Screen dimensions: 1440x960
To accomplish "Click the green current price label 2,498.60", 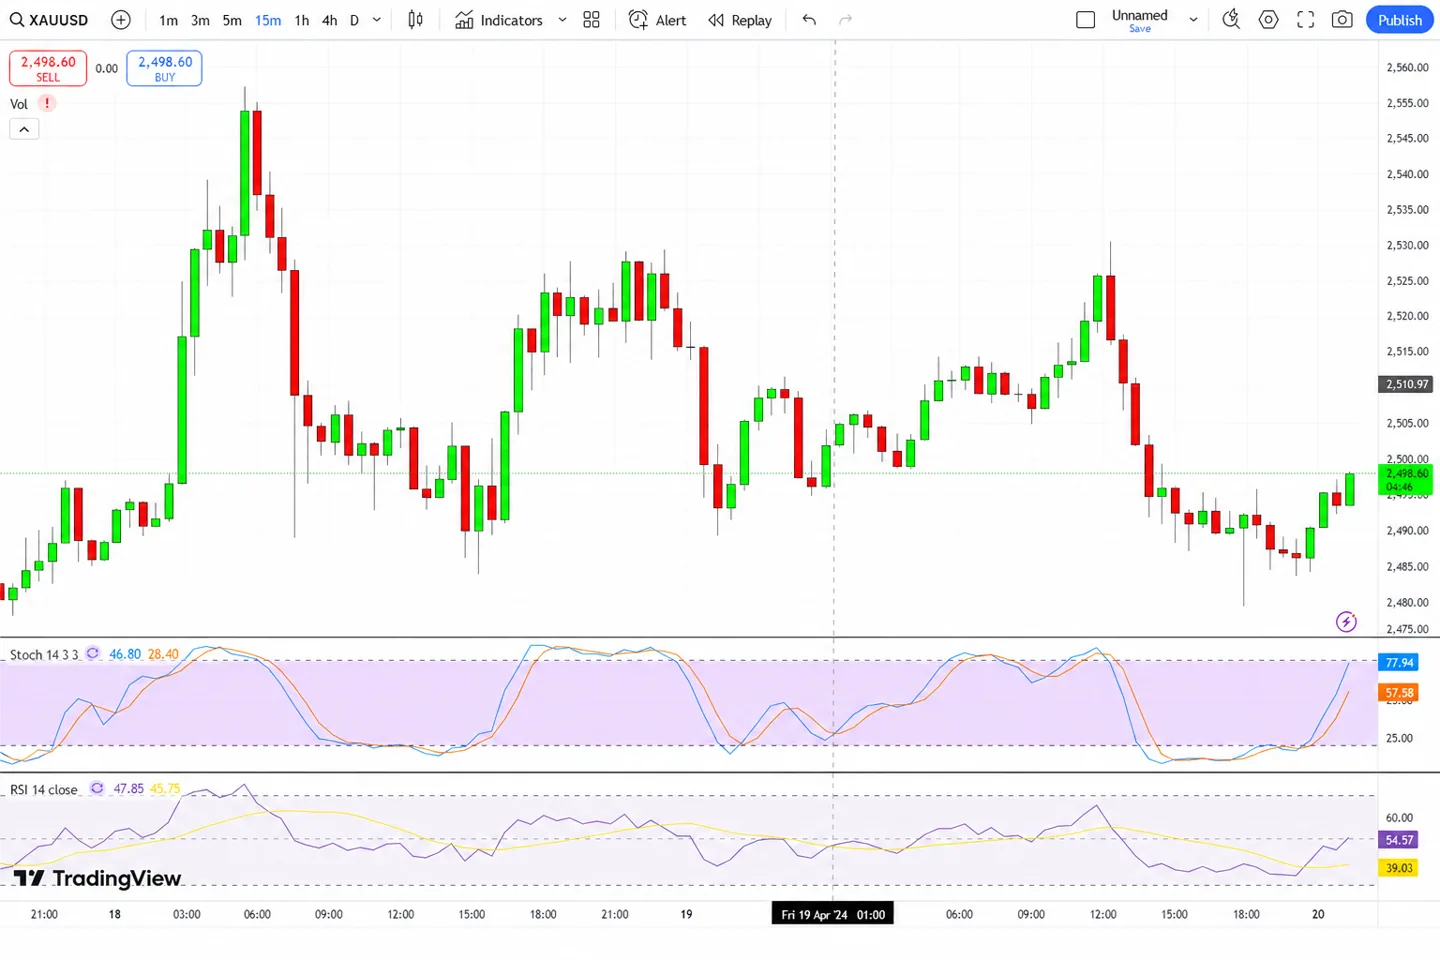I will (1406, 479).
